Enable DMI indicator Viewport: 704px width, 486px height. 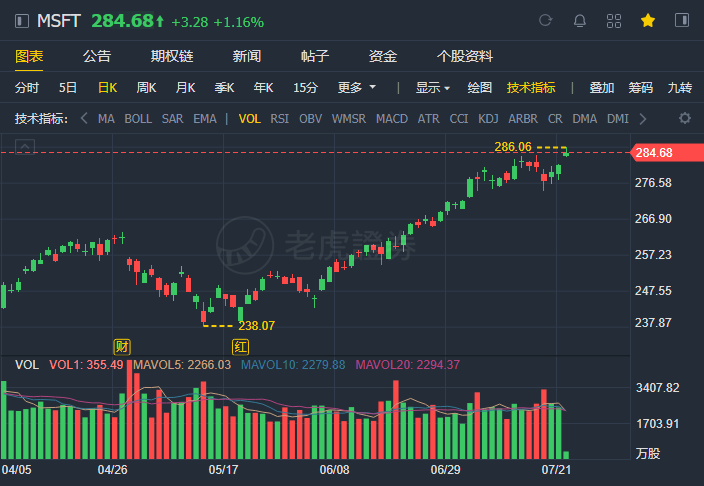point(618,119)
